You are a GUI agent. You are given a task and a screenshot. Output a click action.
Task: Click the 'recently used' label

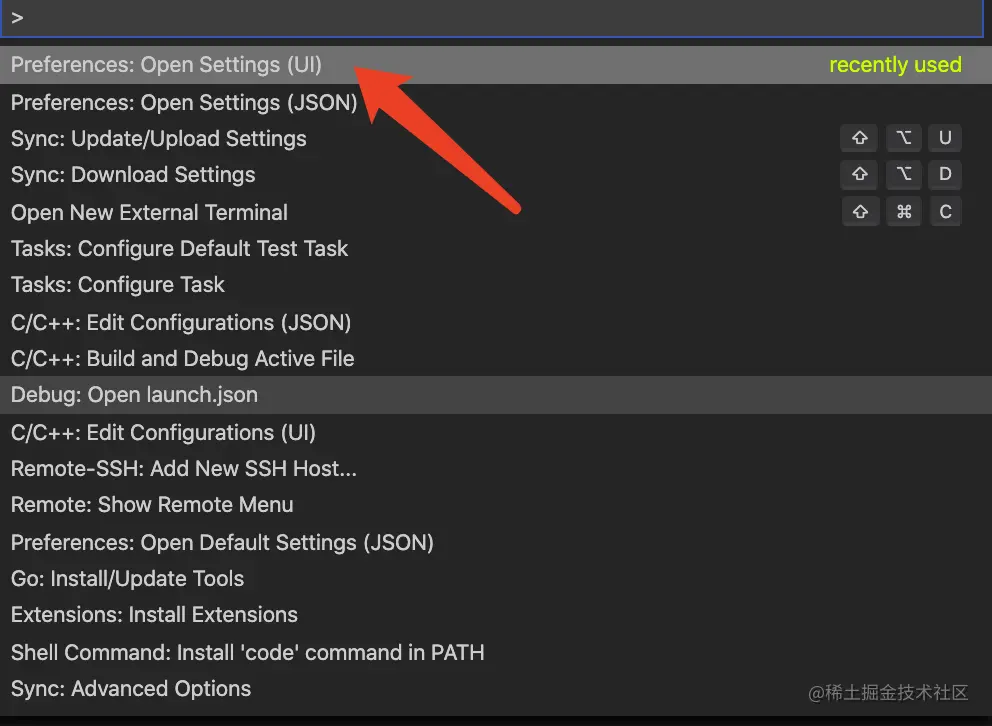[895, 65]
